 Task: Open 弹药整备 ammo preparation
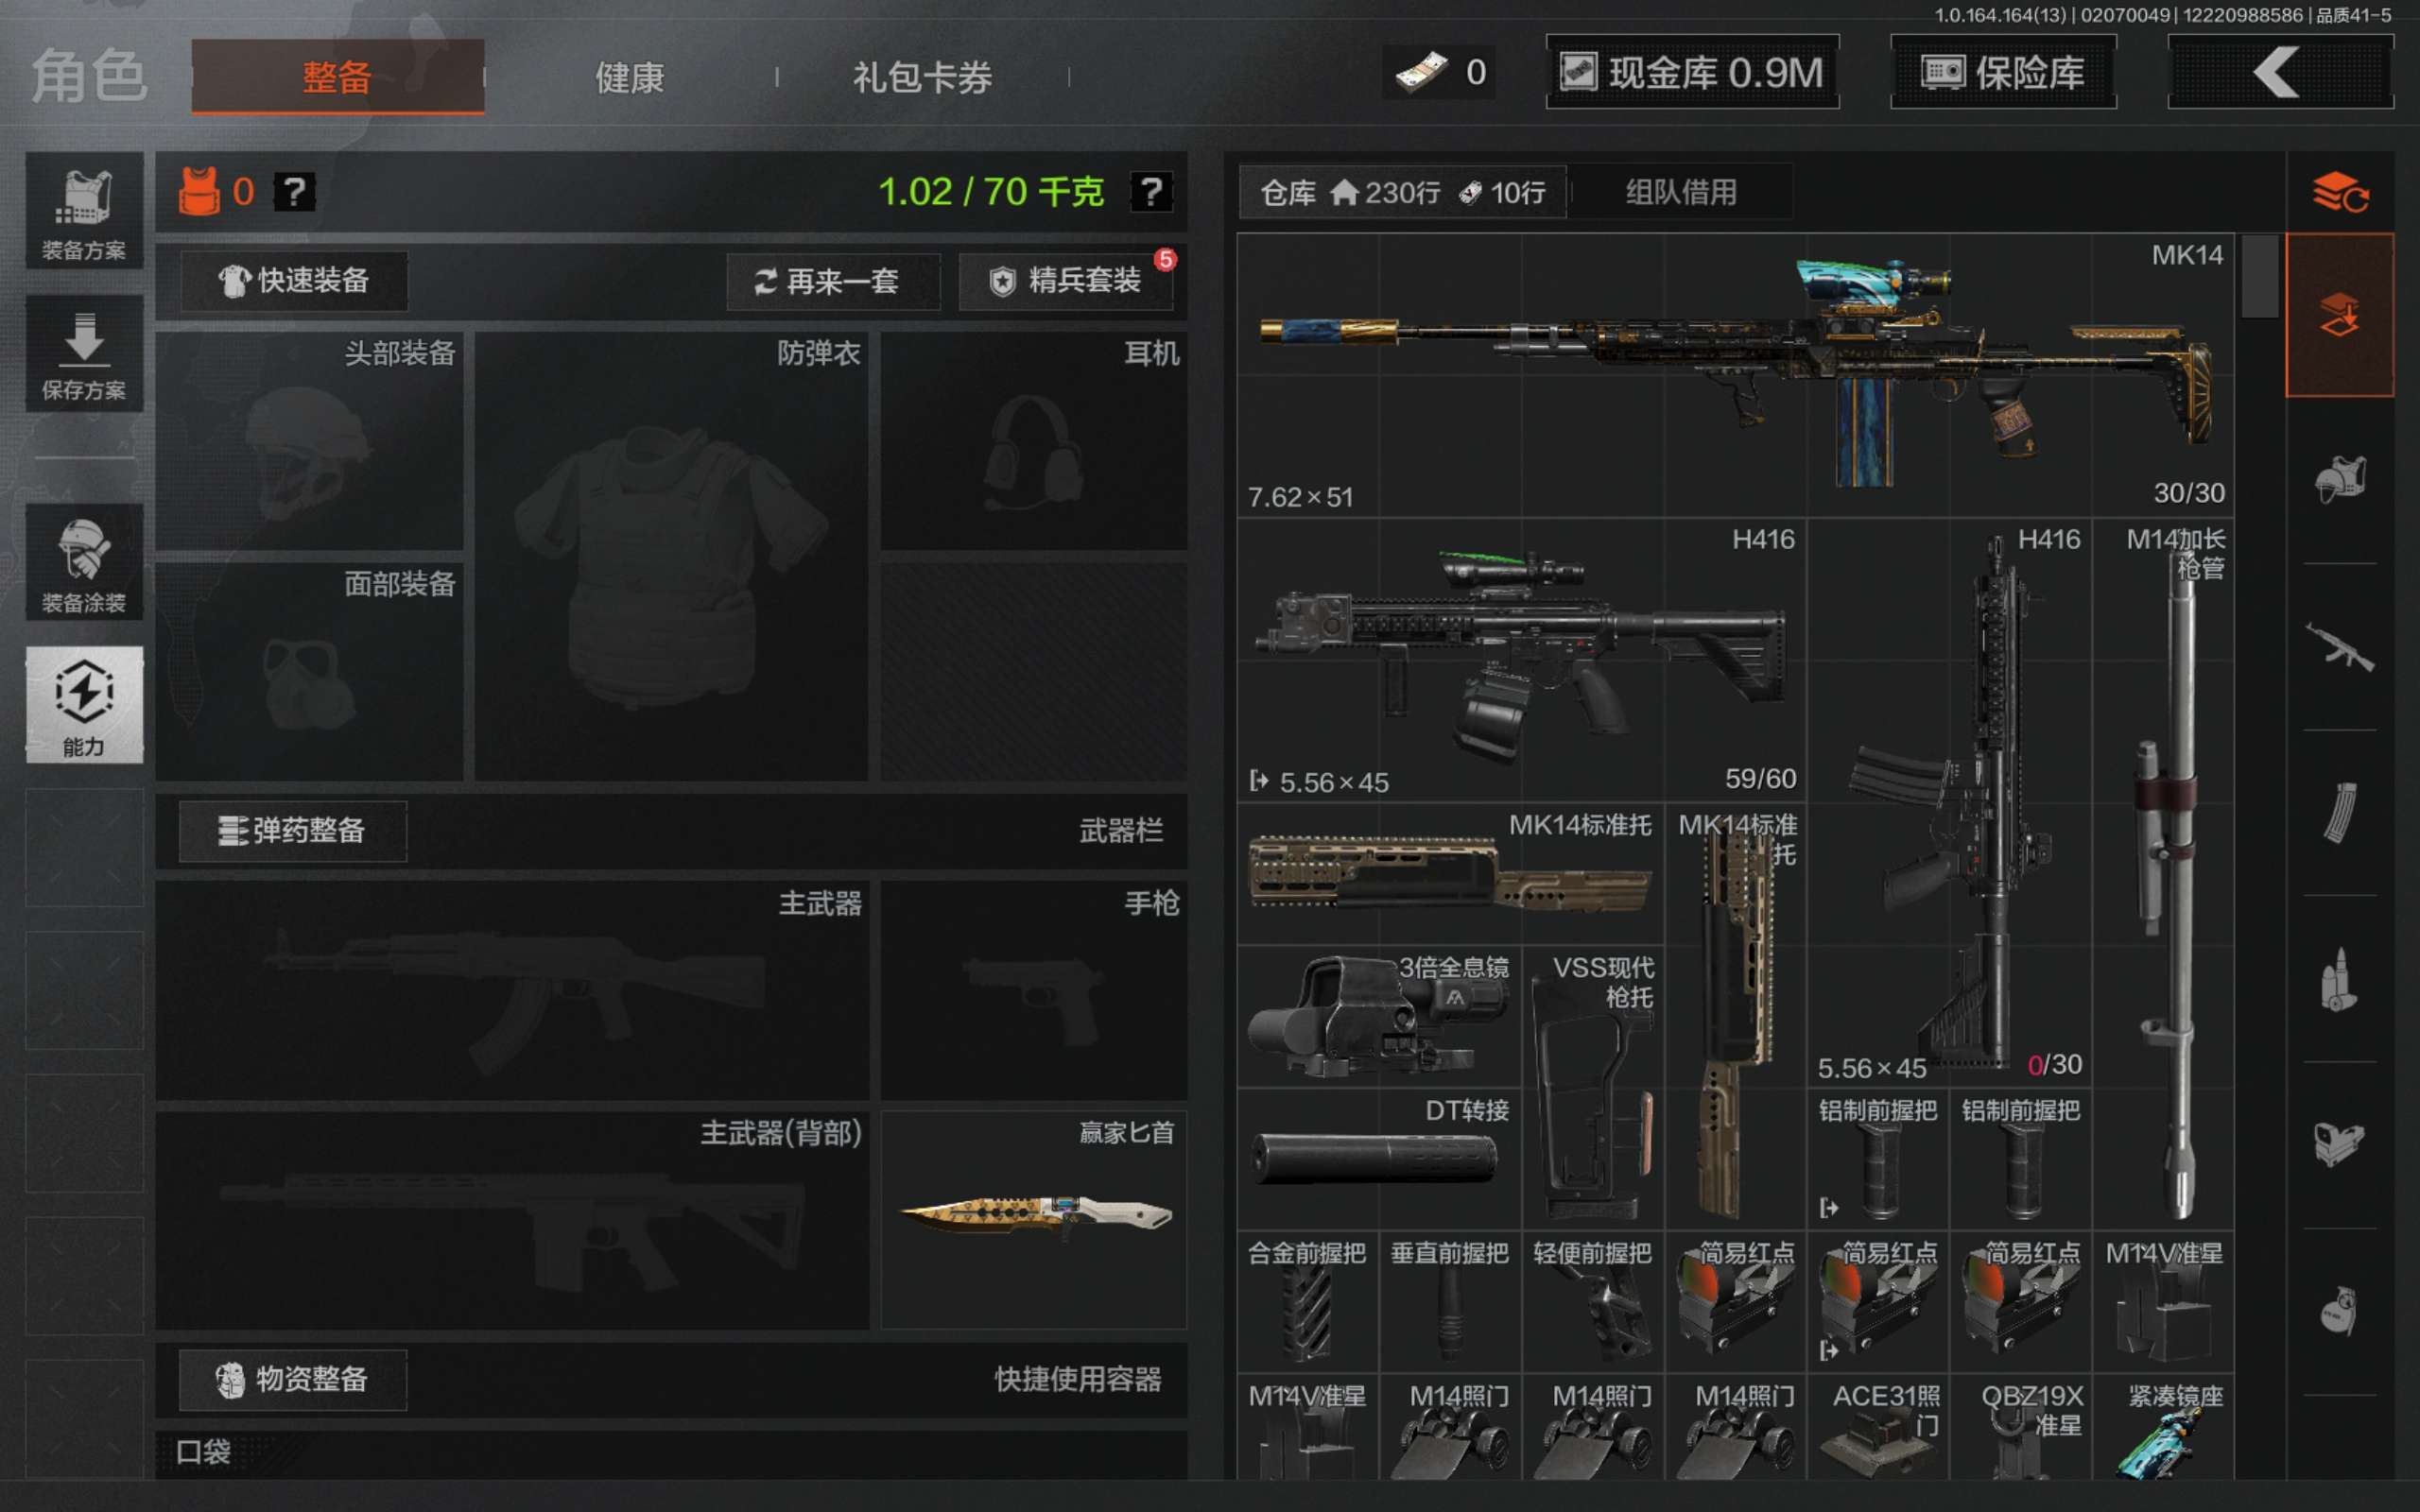pos(292,831)
